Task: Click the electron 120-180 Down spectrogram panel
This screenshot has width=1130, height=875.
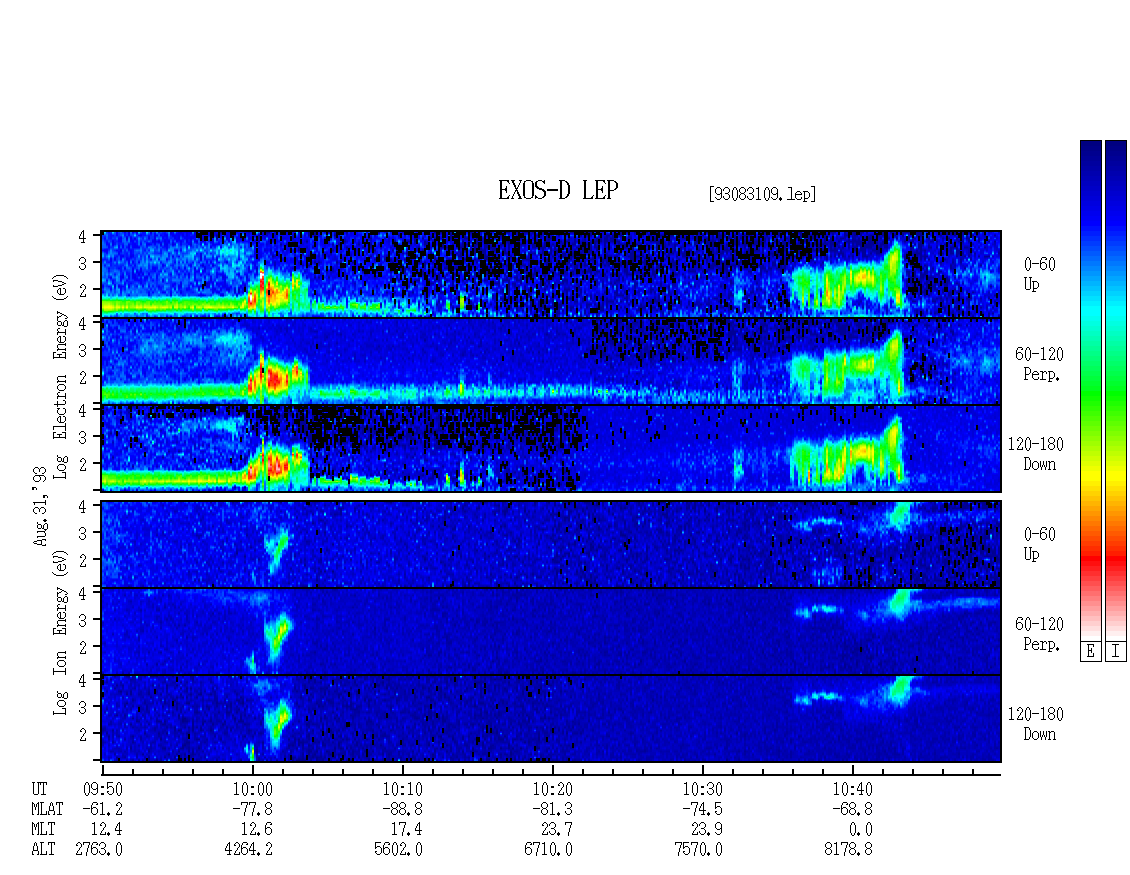Action: point(551,448)
